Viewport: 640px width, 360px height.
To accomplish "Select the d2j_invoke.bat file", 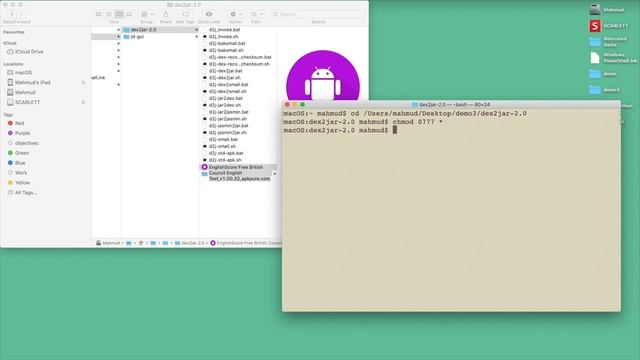I will 224,30.
